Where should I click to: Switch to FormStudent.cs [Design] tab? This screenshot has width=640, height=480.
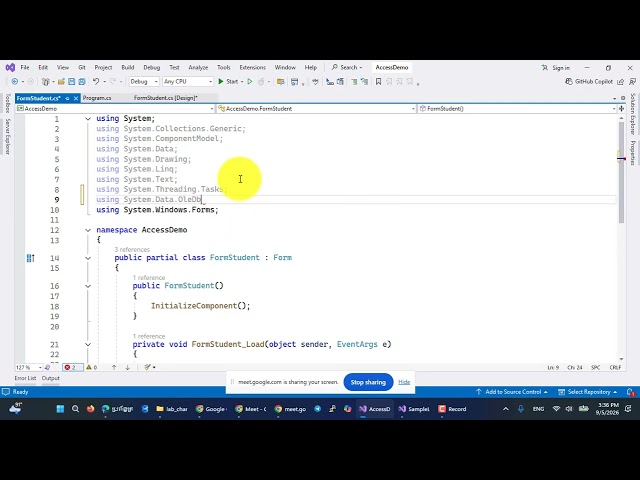[166, 98]
